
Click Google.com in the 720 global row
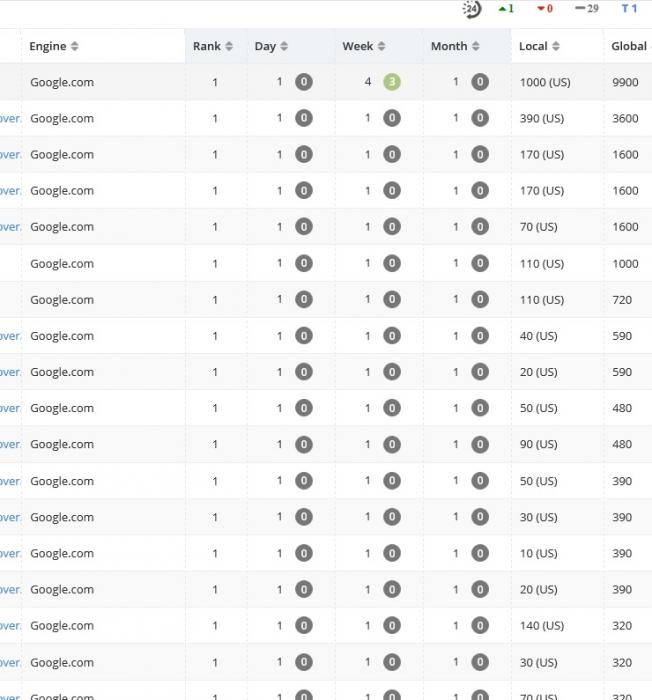[x=62, y=300]
